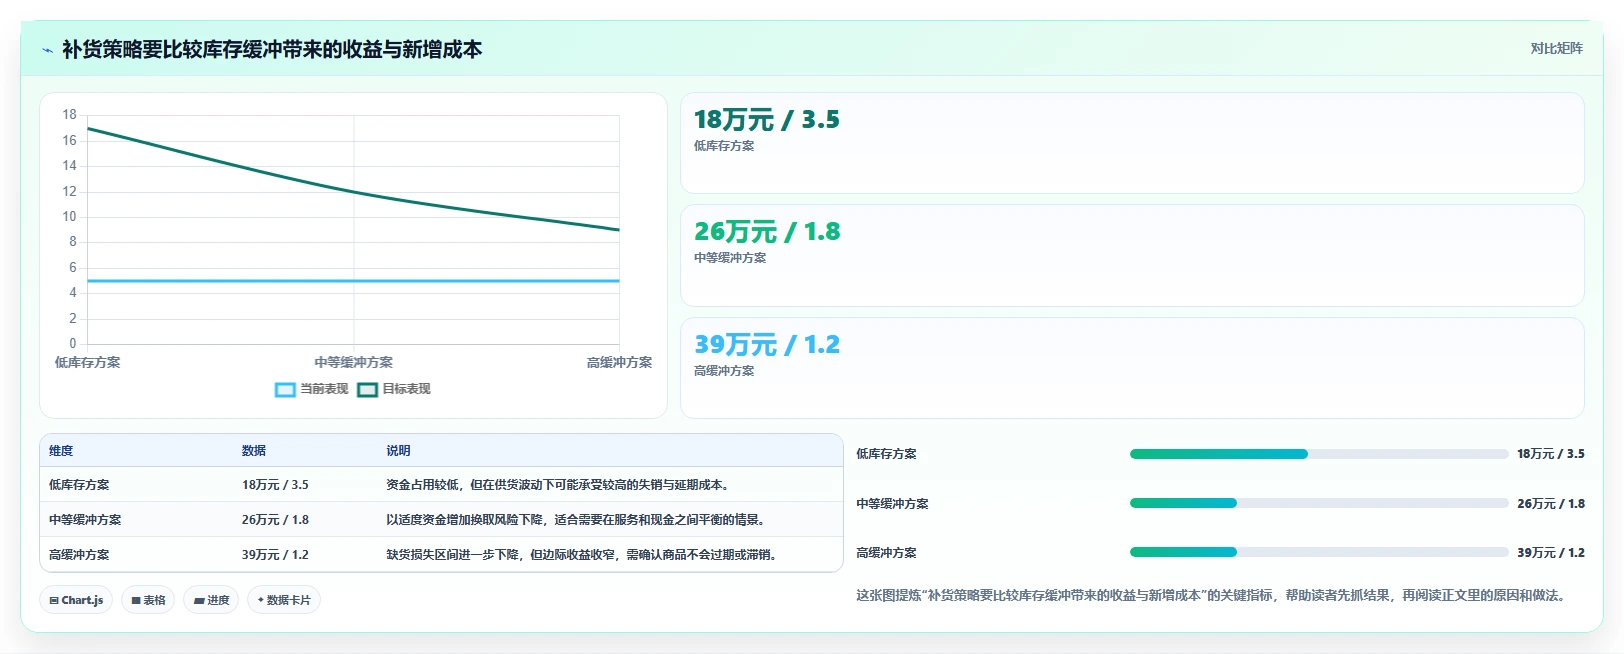Click the 低库存方案 x-axis label on chart
The width and height of the screenshot is (1624, 654).
(87, 363)
